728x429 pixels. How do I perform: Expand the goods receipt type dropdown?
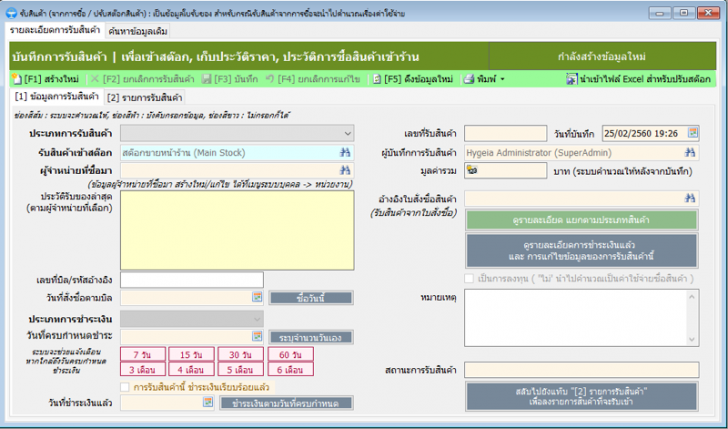[x=347, y=133]
